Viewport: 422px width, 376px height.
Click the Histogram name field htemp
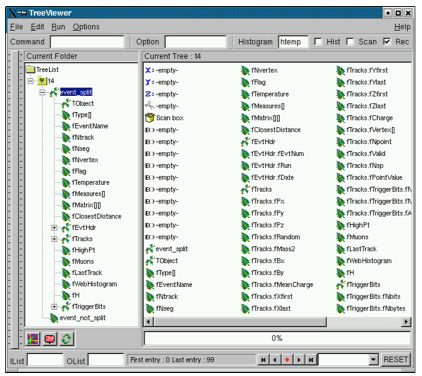coord(293,42)
